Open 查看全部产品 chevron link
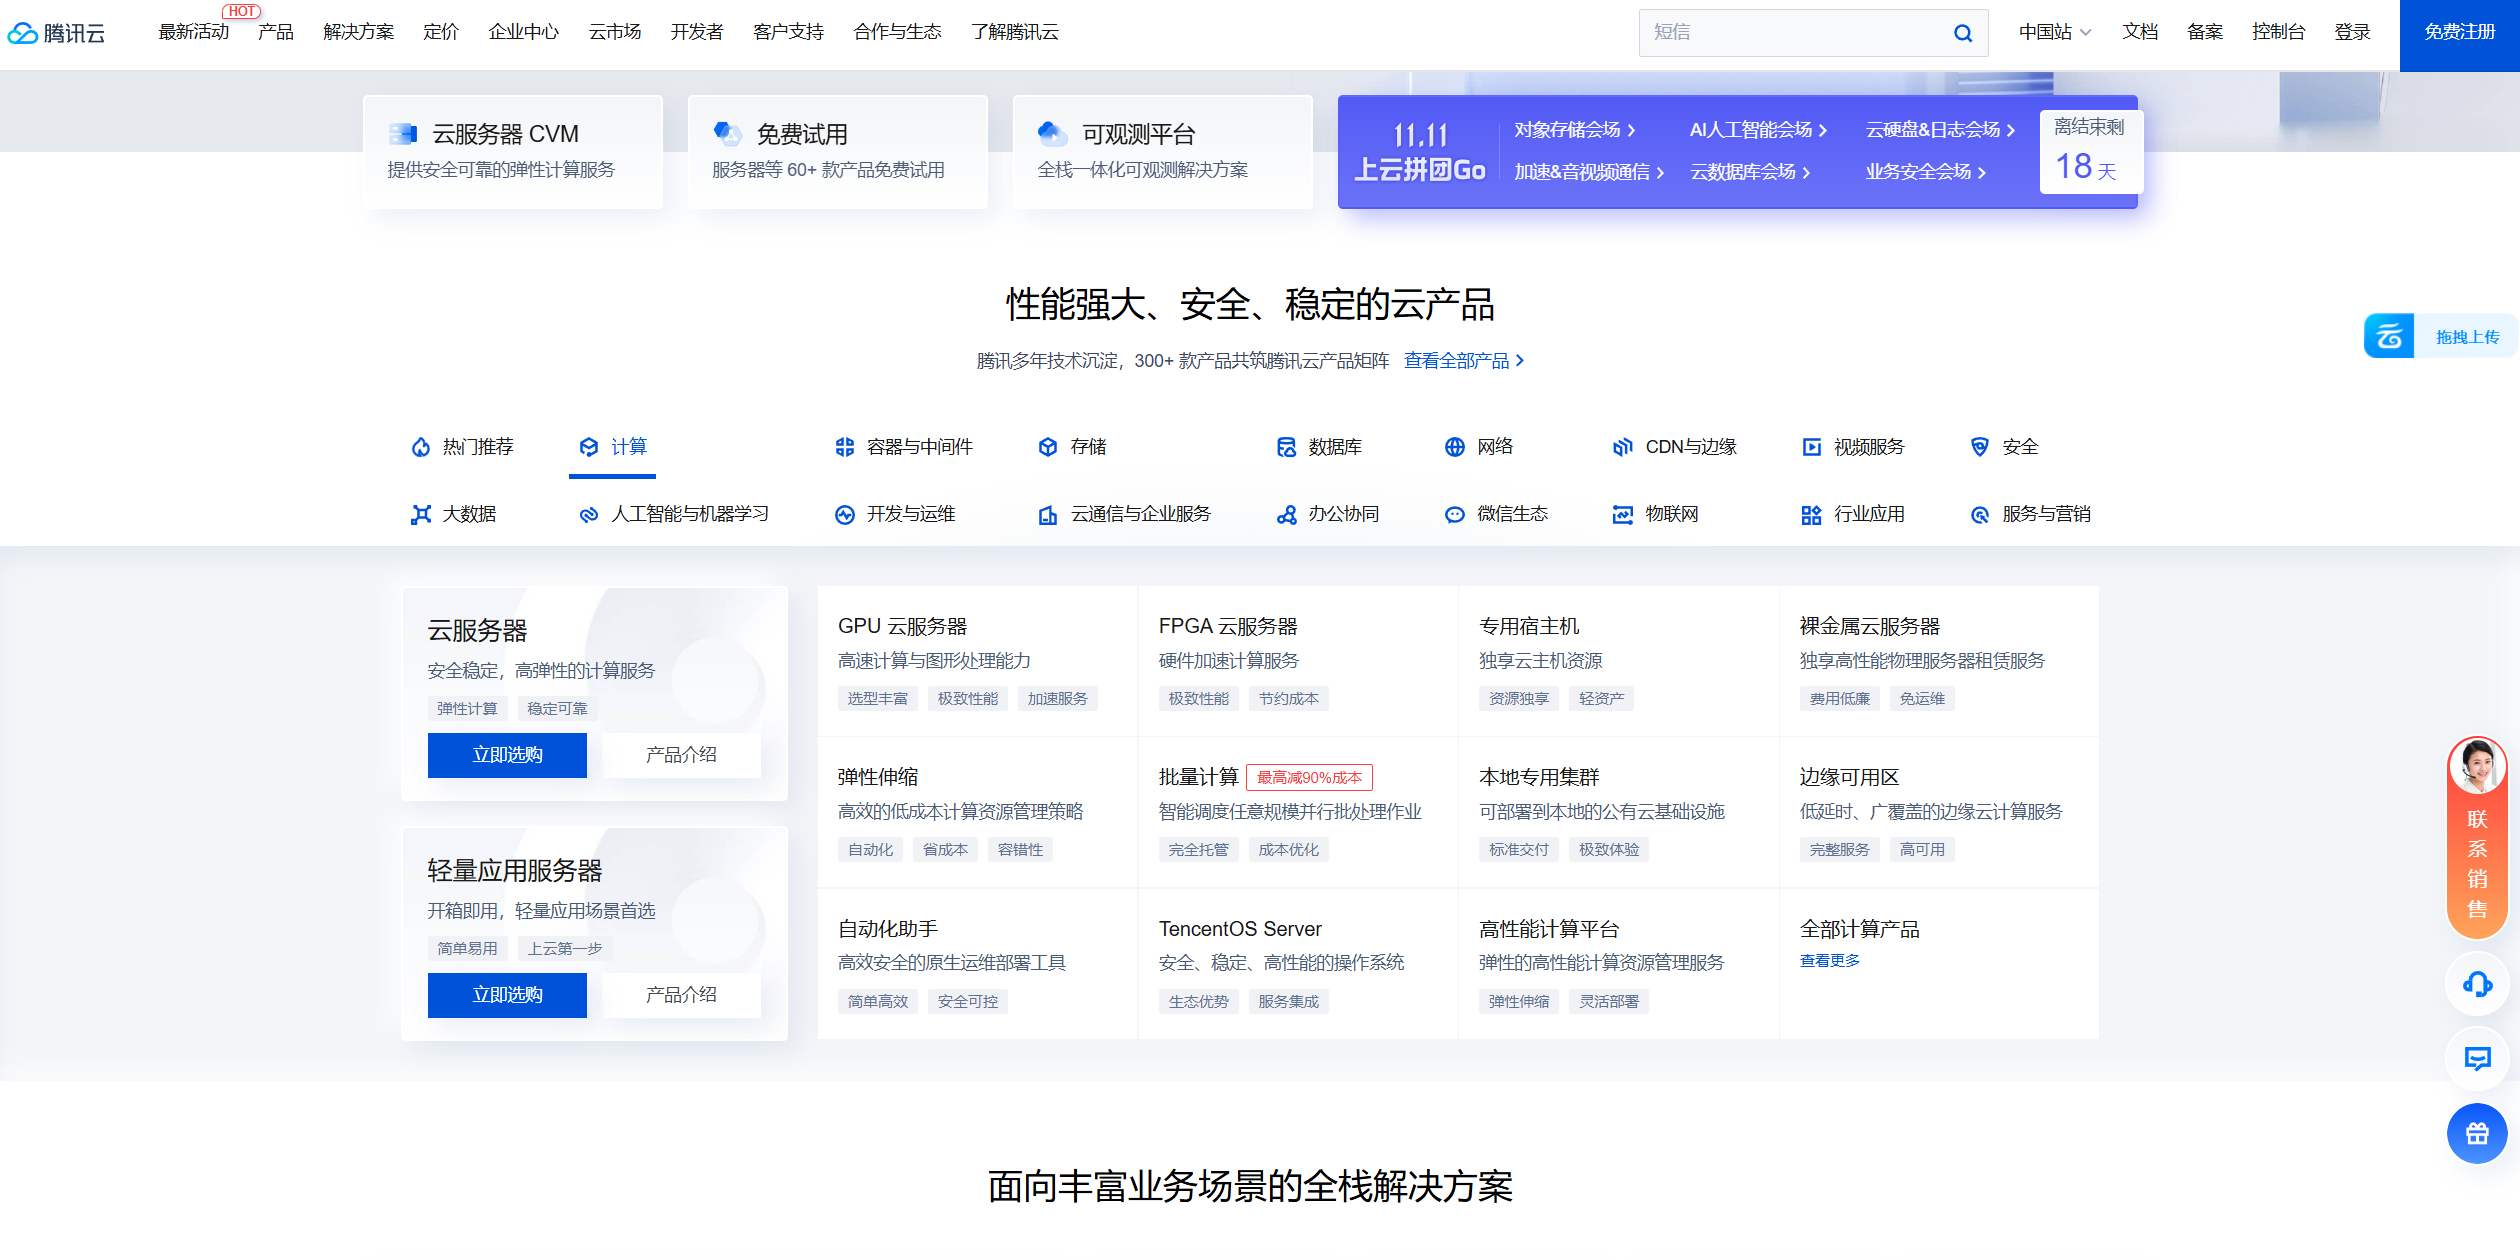The image size is (2520, 1260). (x=1464, y=361)
